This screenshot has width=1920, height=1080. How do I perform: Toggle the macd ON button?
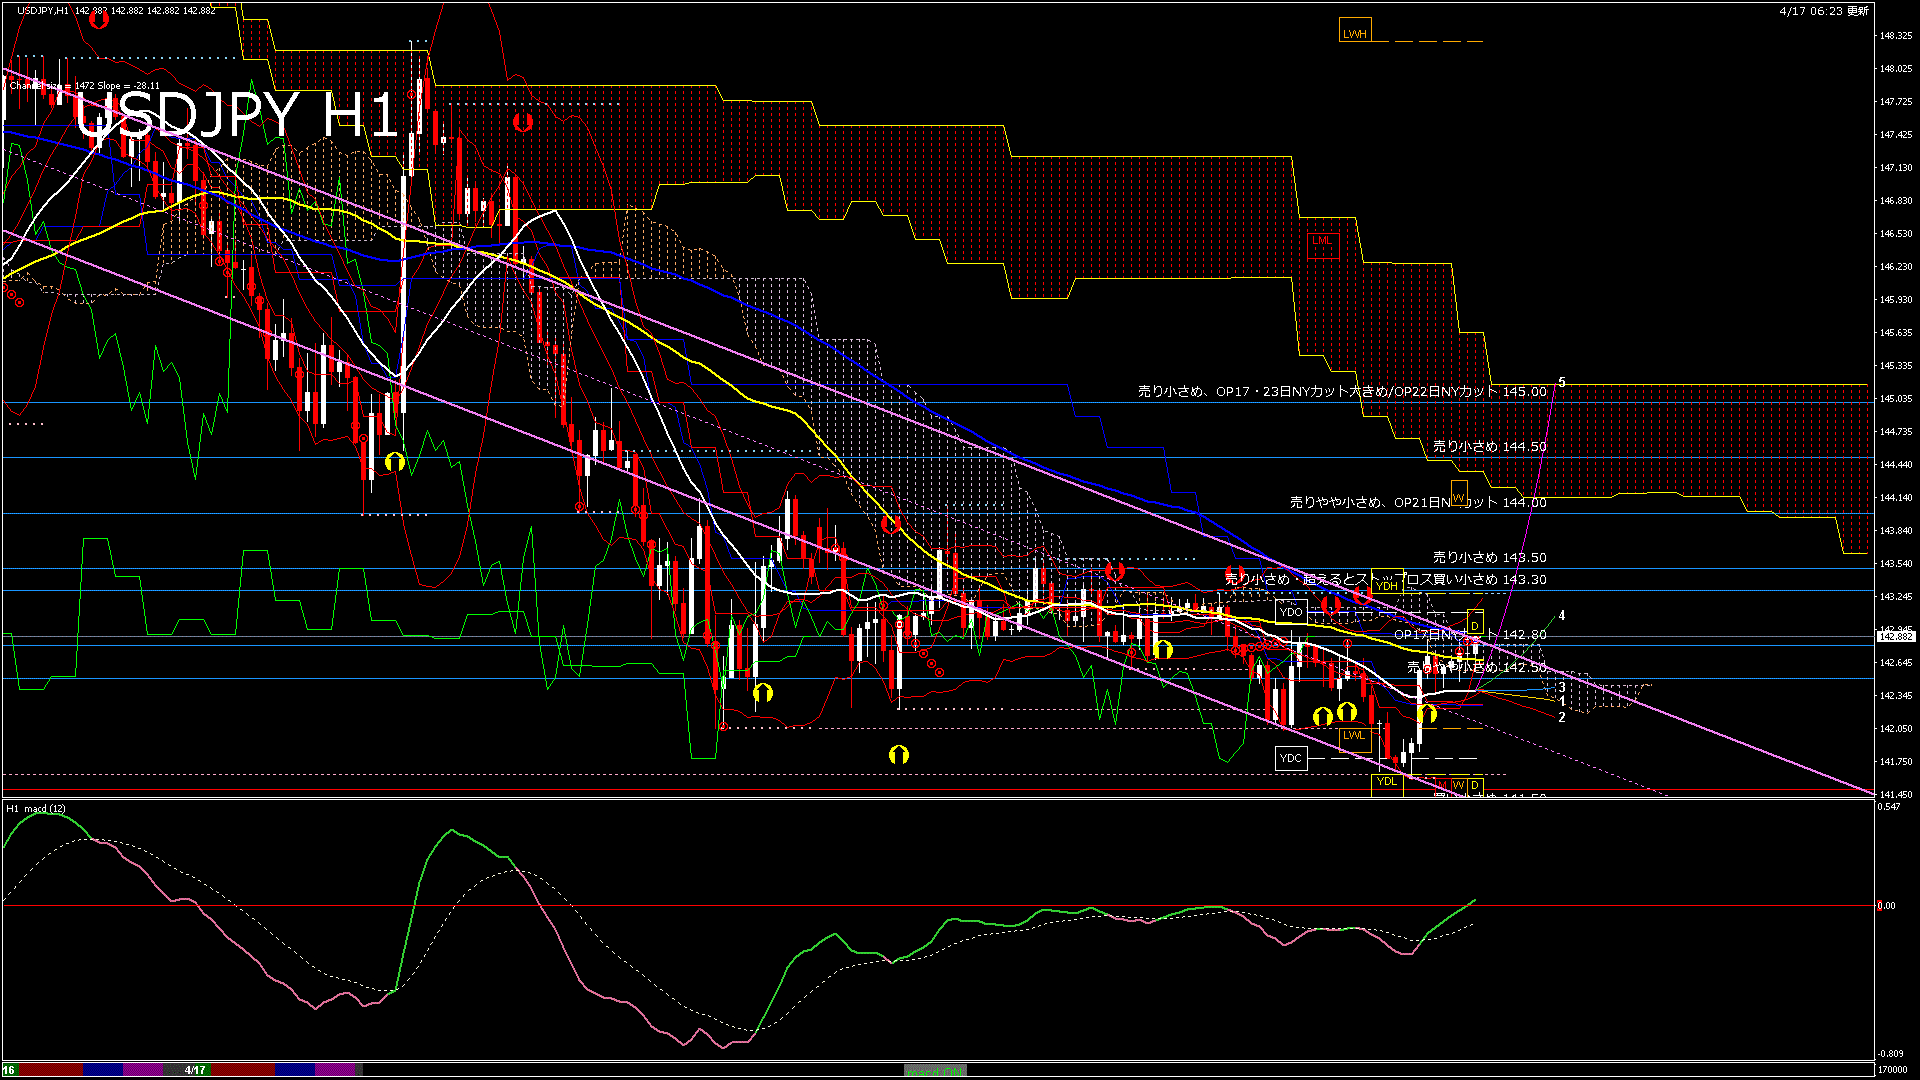tap(935, 1070)
